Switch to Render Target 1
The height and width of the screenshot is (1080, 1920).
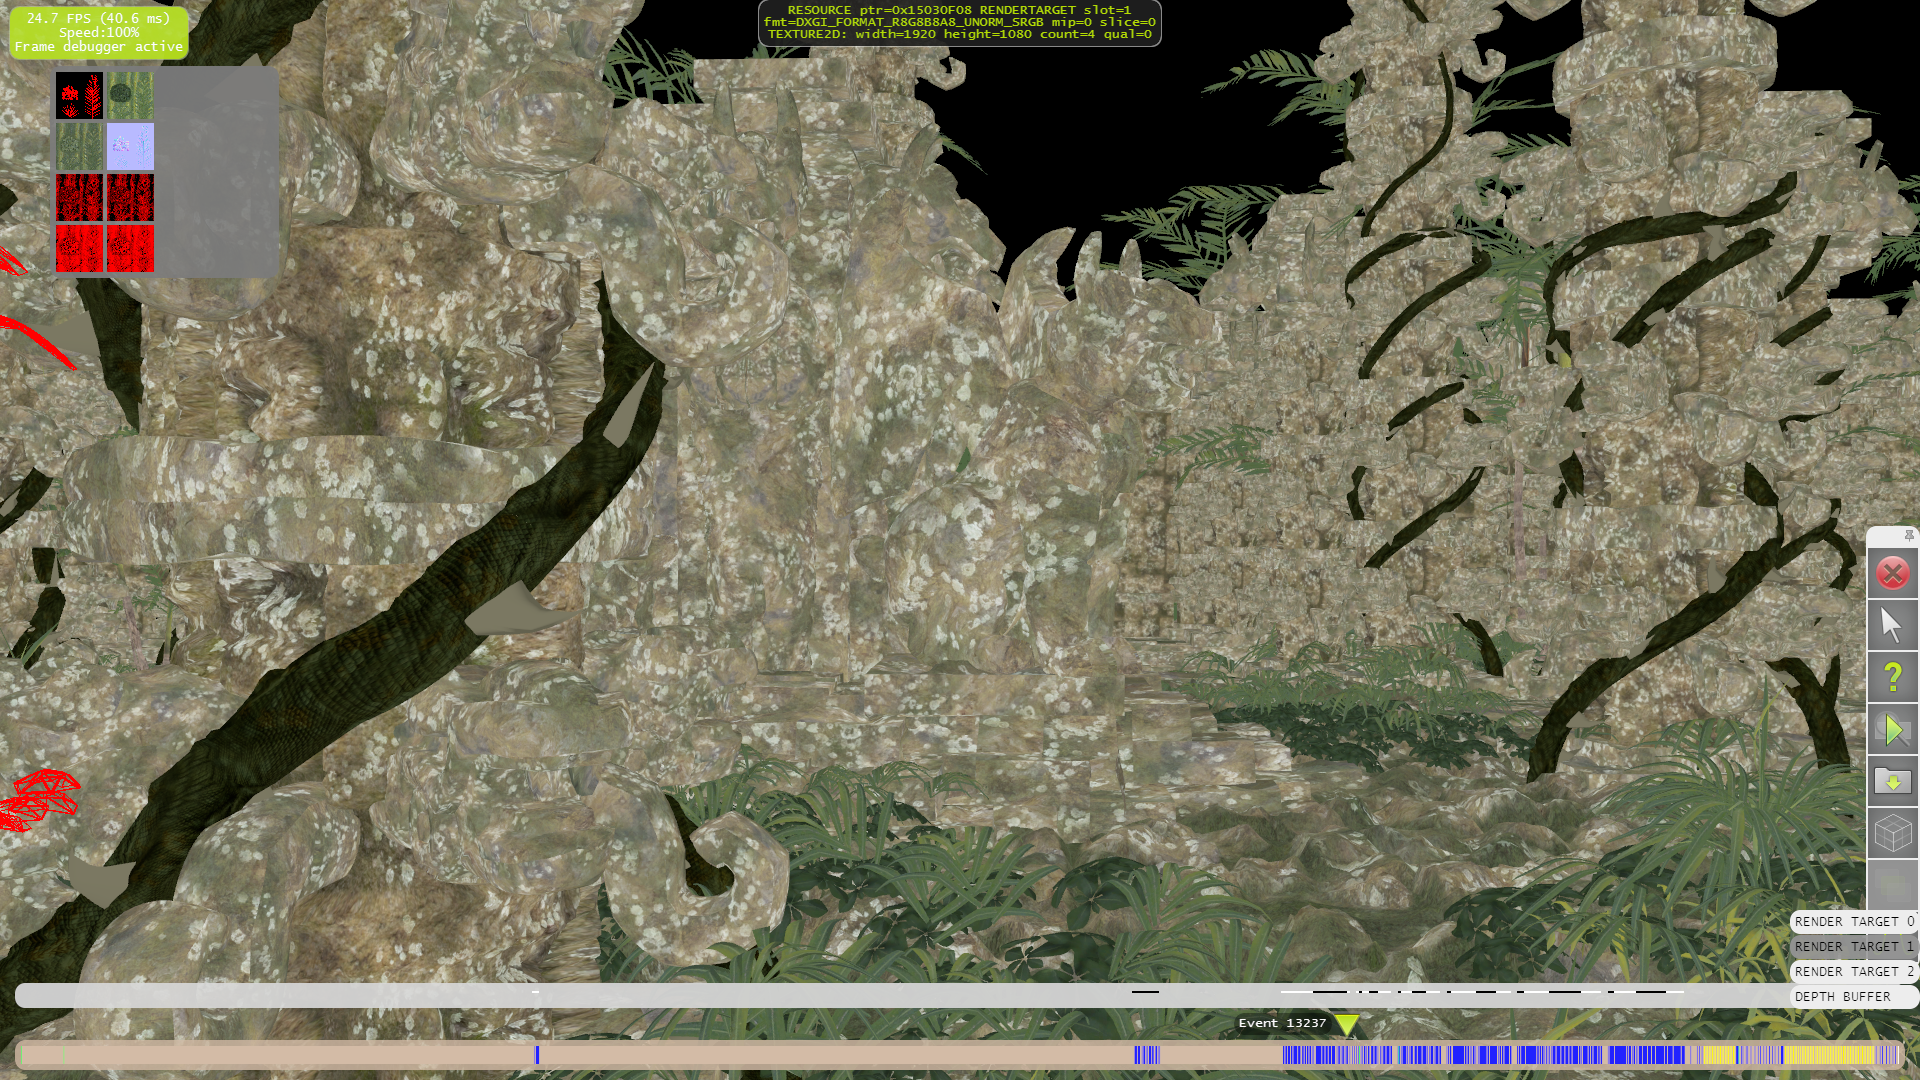tap(1853, 947)
